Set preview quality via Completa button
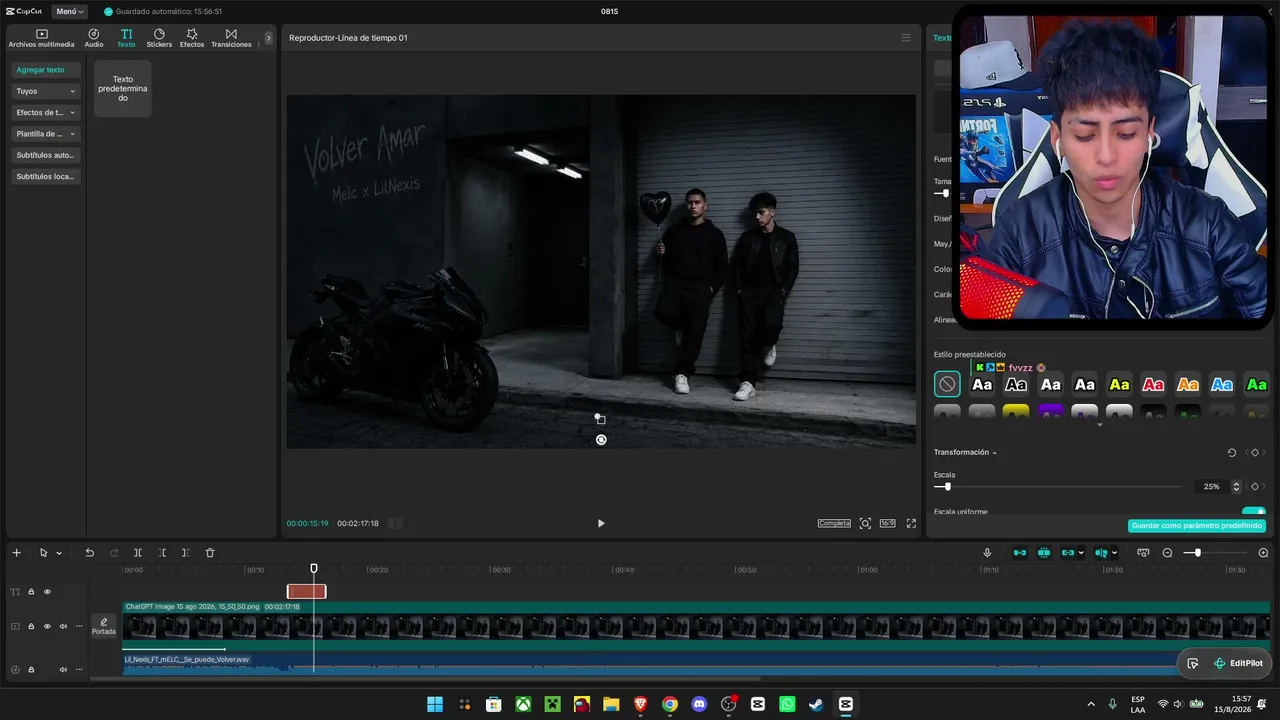The image size is (1280, 720). click(x=834, y=523)
